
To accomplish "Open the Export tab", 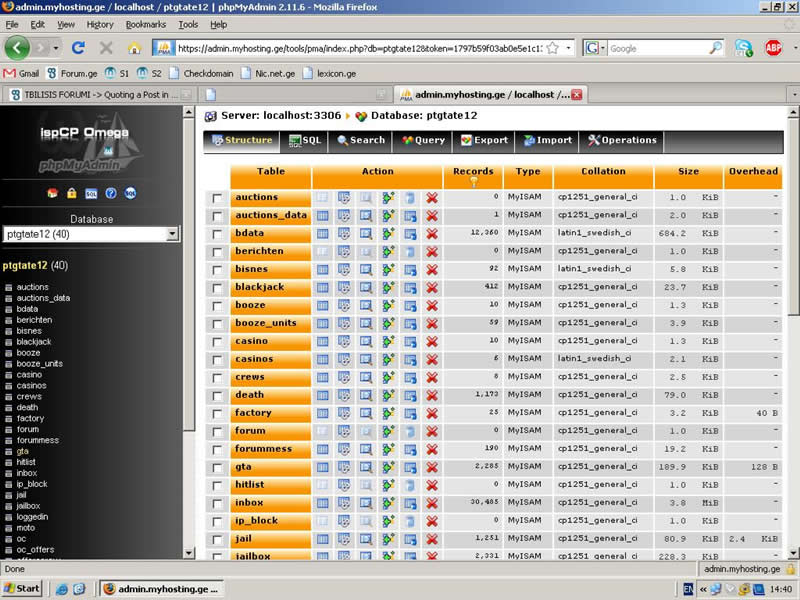I will pos(484,140).
